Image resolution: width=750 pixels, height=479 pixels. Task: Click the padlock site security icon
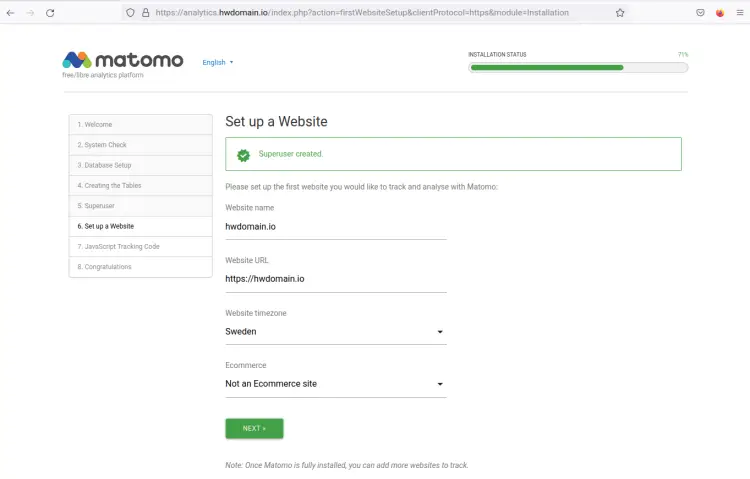(x=146, y=13)
